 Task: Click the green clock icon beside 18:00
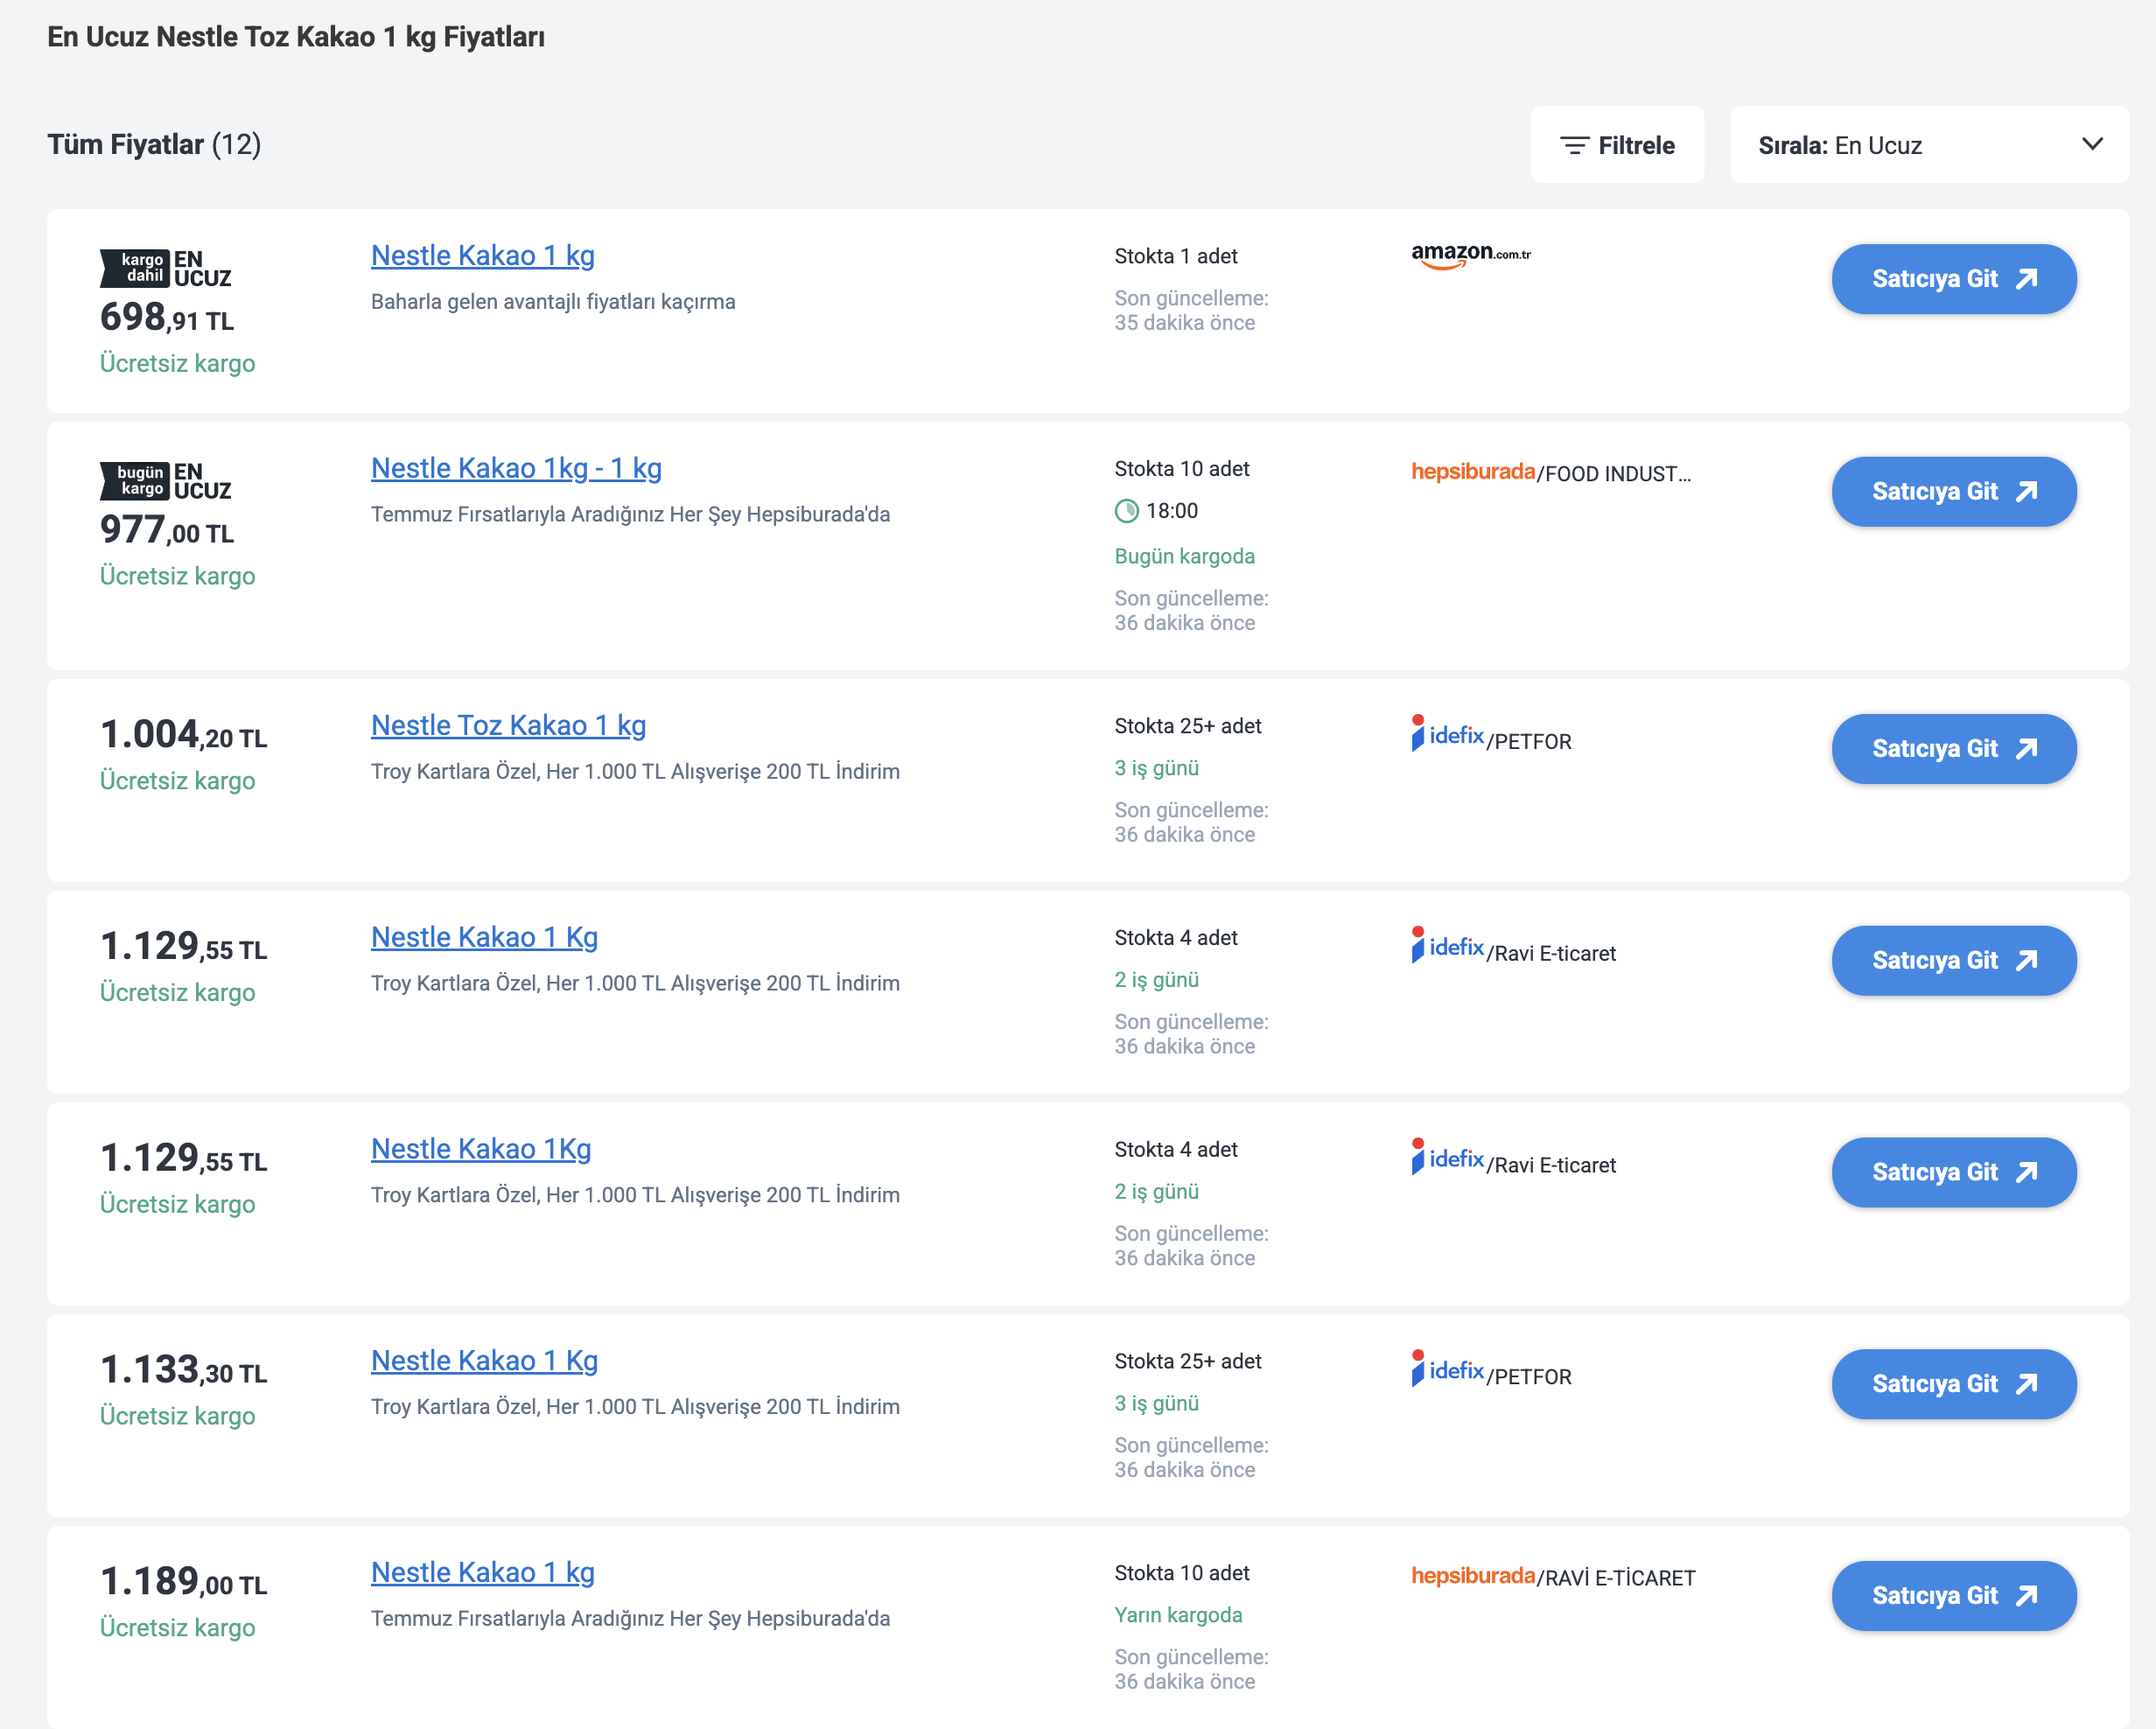pos(1127,511)
